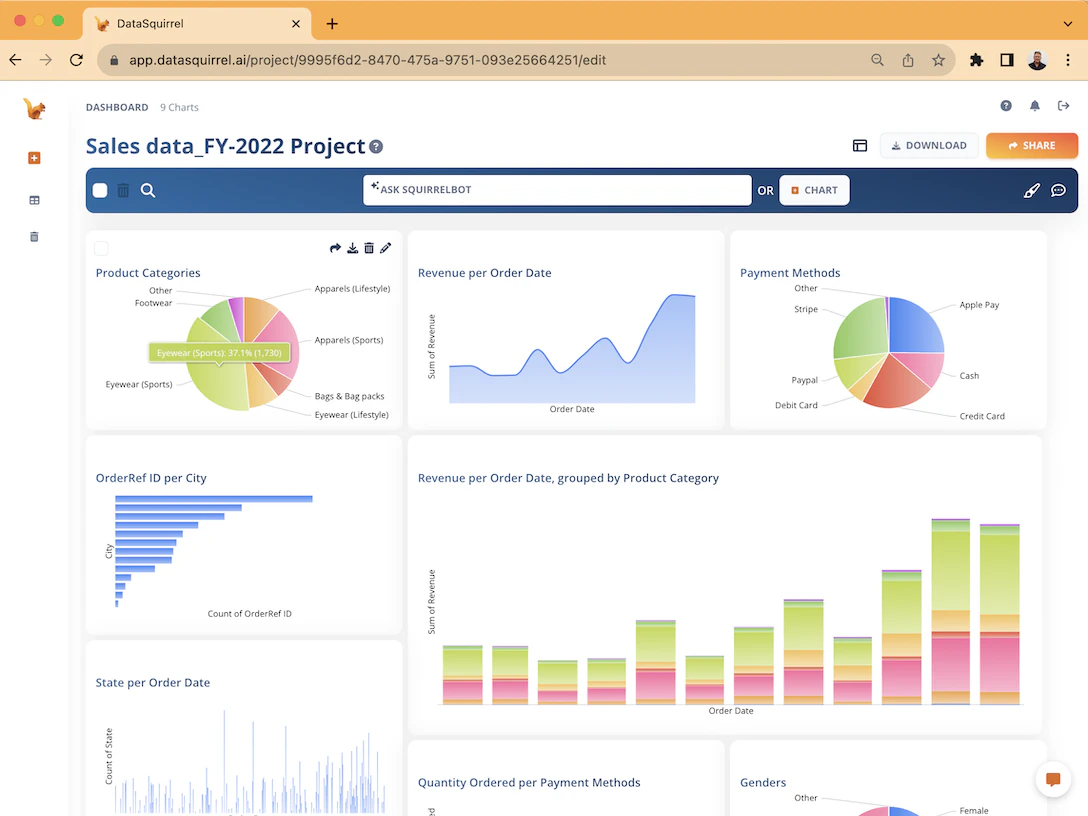Click the "OrderRef ID per City" title
Viewport: 1088px width, 816px height.
[x=151, y=477]
